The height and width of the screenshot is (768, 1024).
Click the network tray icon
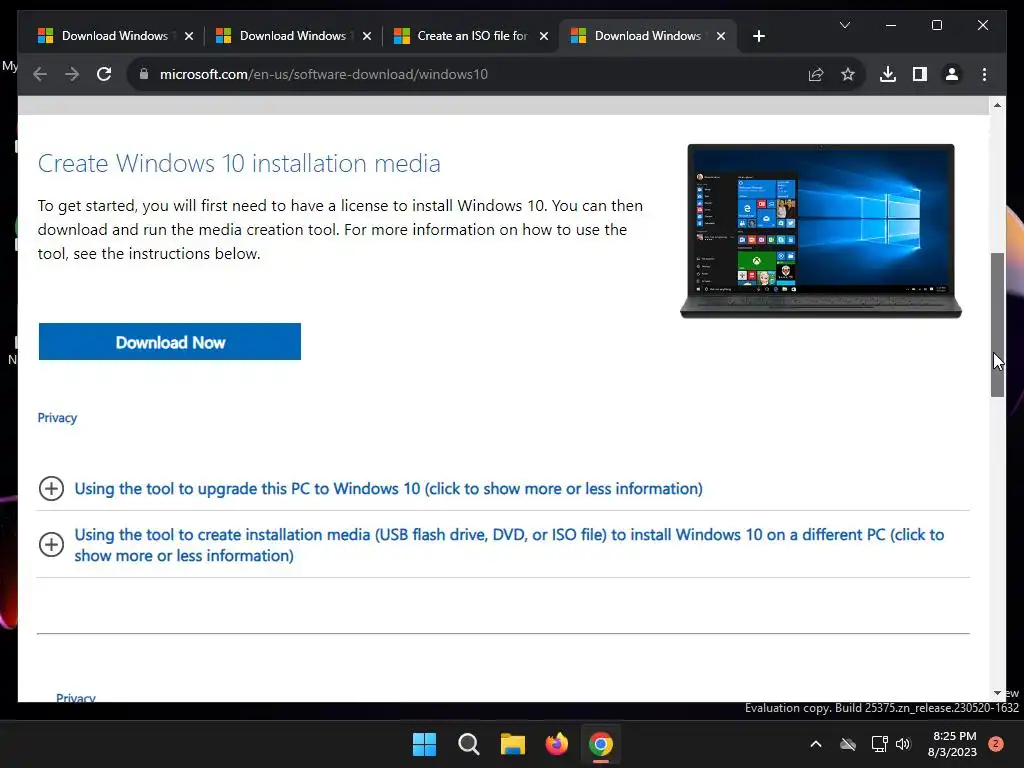point(879,744)
